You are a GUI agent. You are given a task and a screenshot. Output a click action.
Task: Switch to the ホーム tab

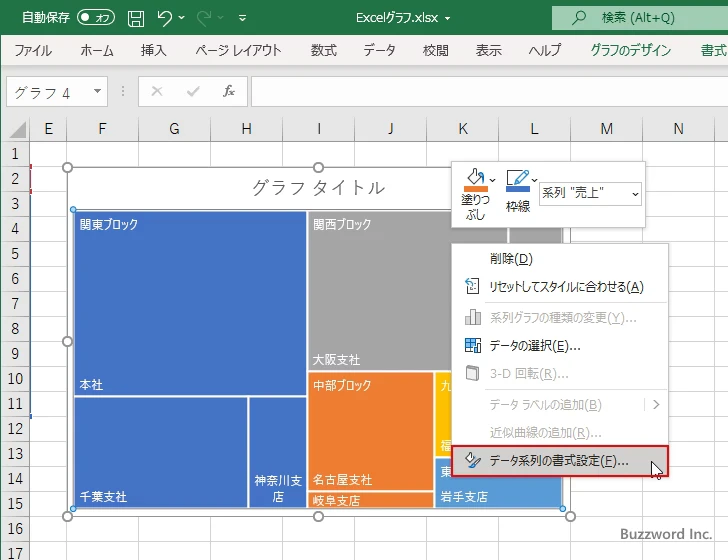pos(97,50)
